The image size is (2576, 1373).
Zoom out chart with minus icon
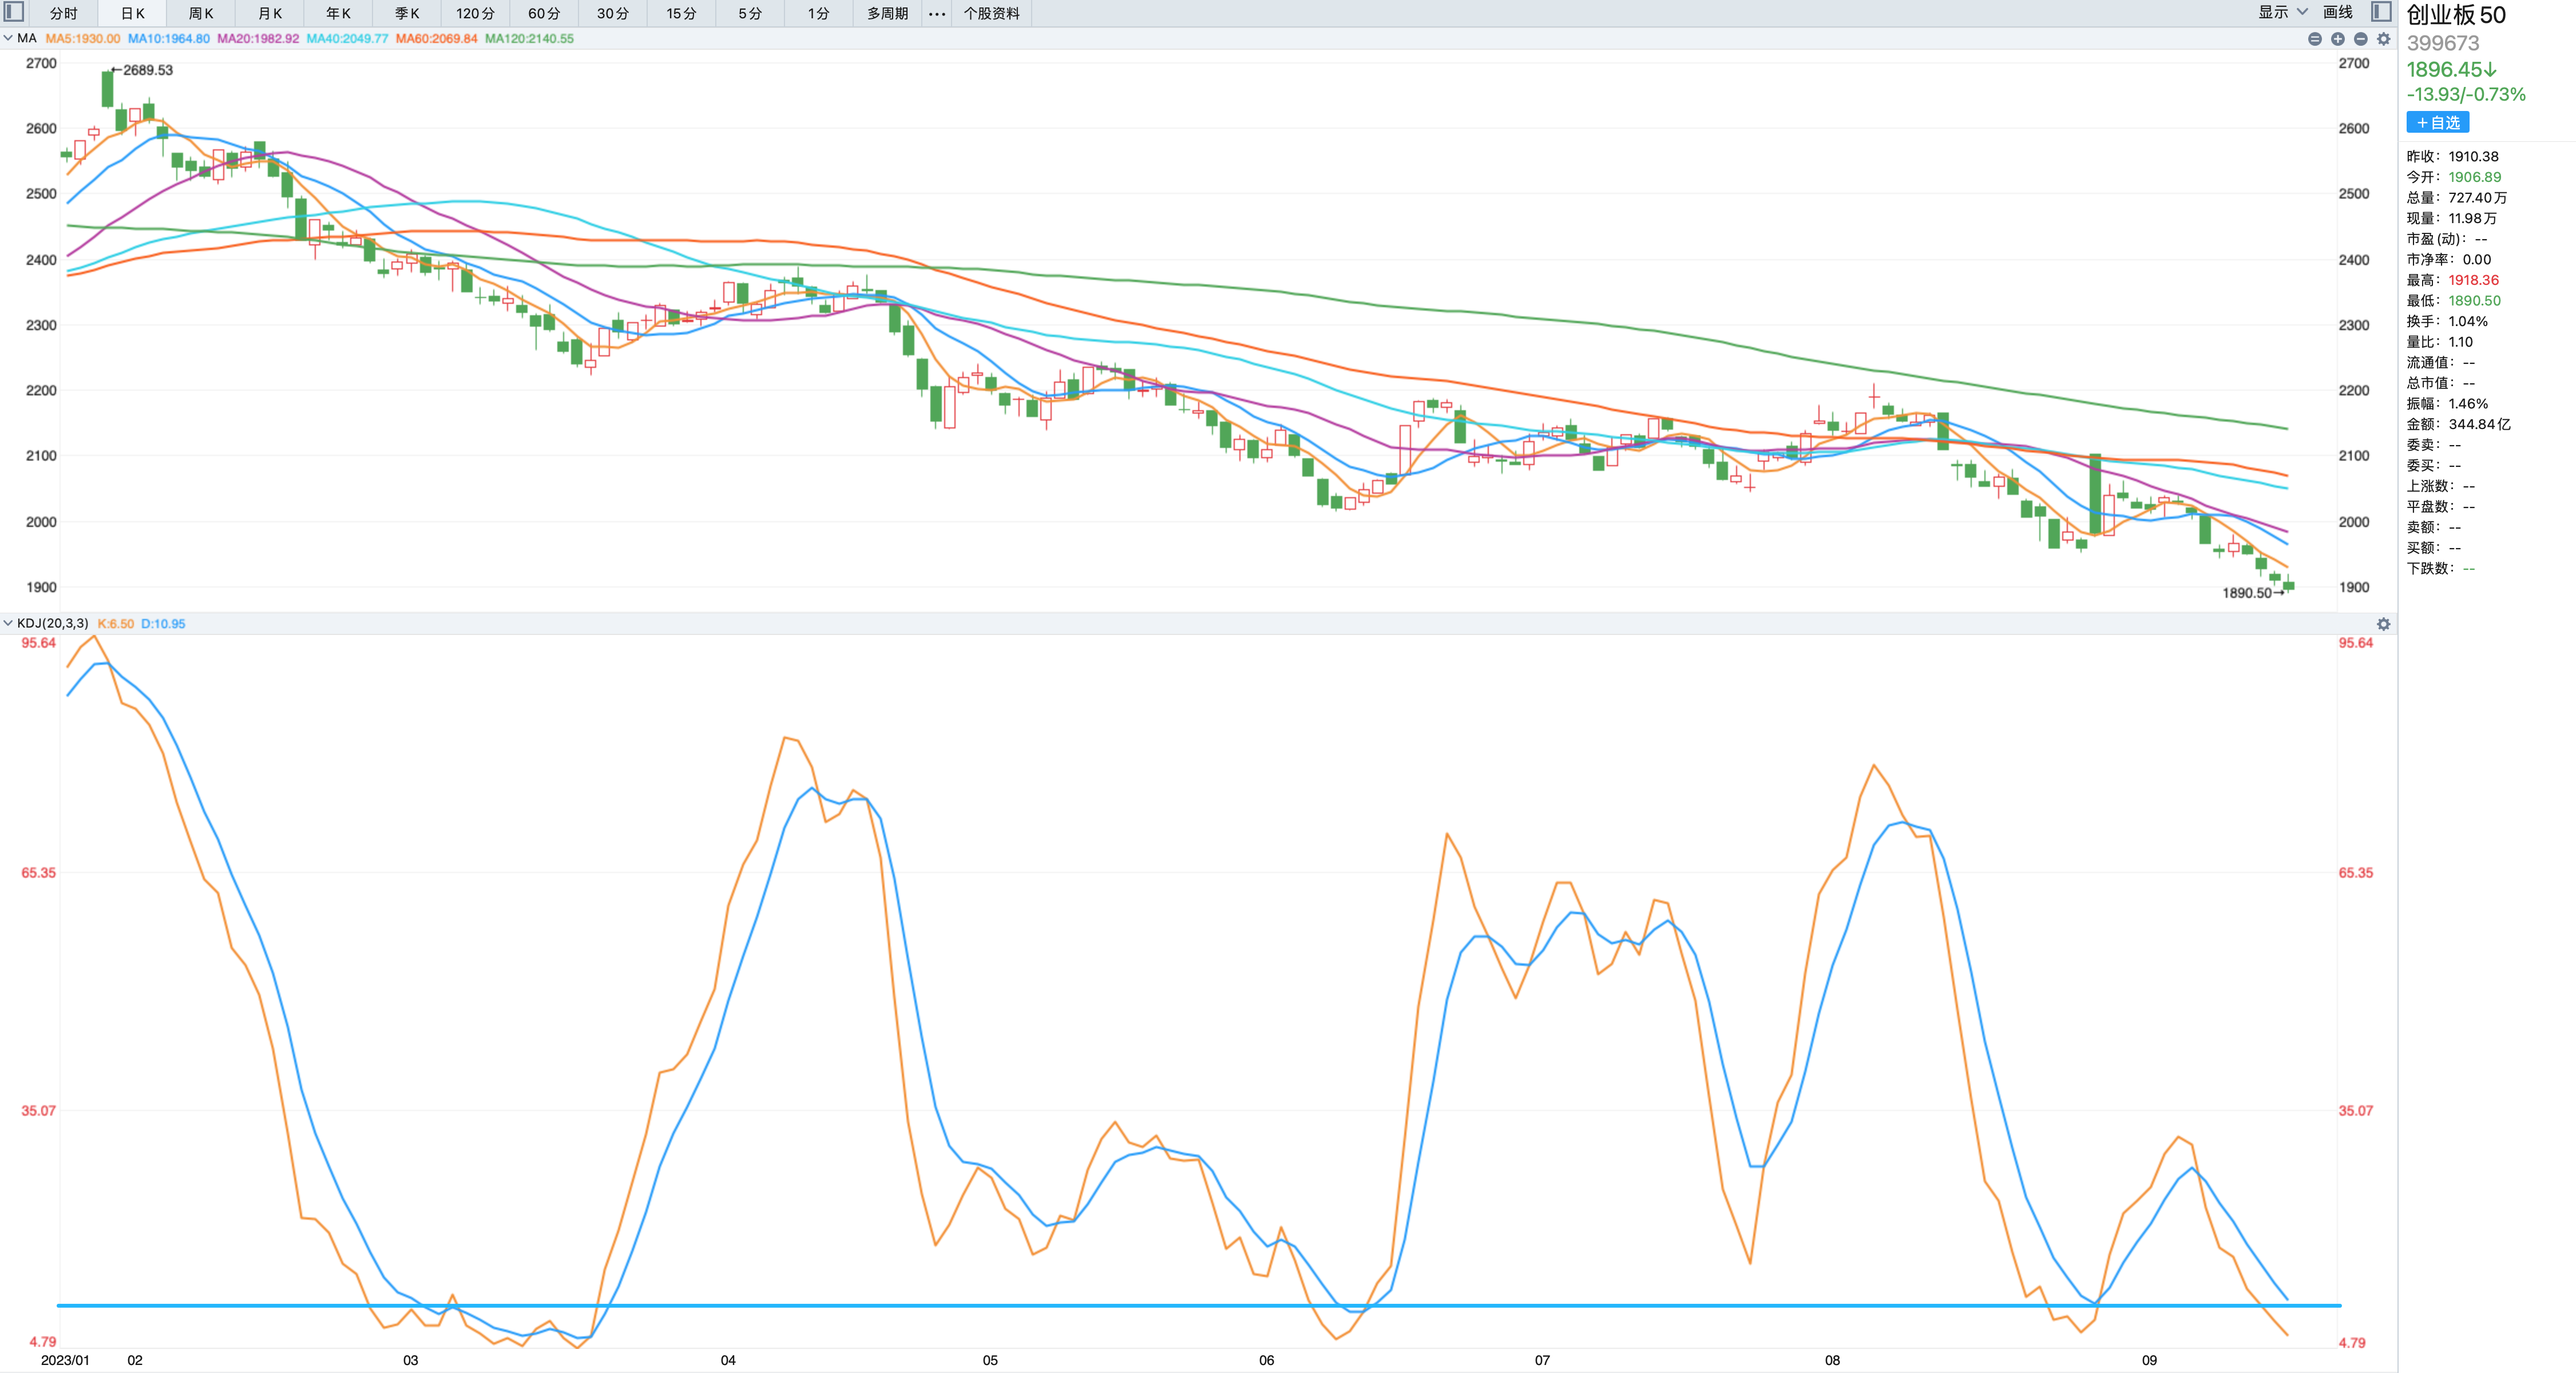2360,39
